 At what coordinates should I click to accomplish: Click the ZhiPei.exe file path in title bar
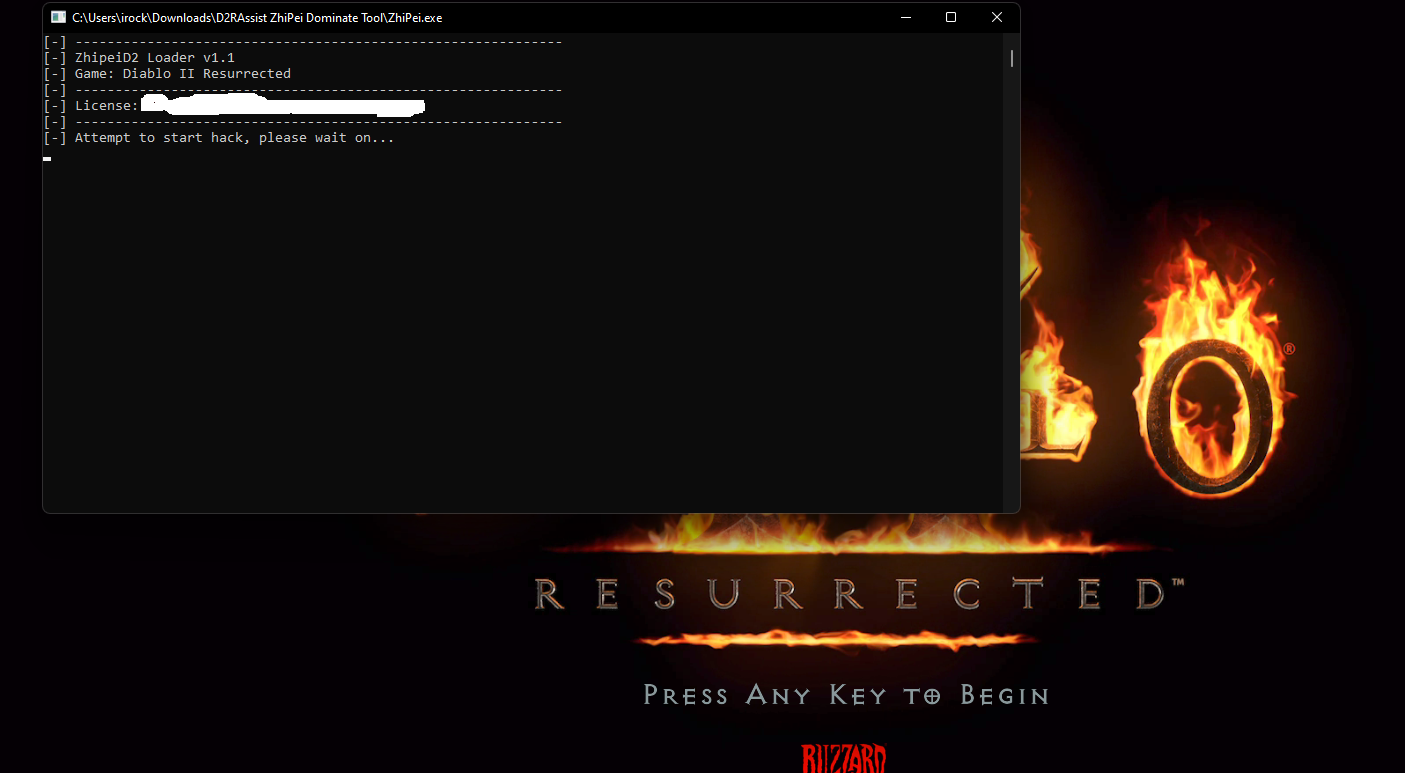pyautogui.click(x=257, y=18)
